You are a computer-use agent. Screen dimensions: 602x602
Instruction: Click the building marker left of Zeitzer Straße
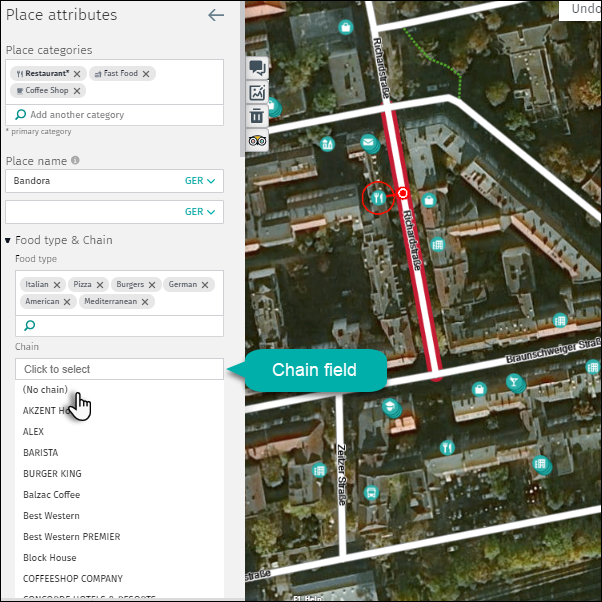click(x=319, y=470)
